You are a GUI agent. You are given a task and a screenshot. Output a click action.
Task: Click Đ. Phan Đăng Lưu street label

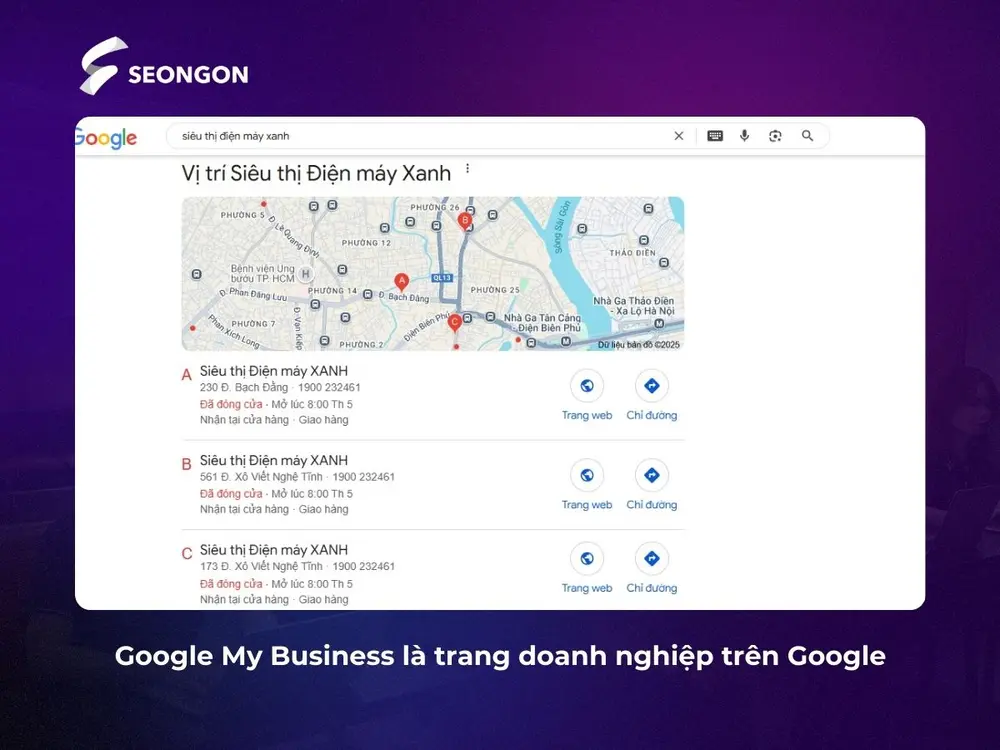coord(253,294)
